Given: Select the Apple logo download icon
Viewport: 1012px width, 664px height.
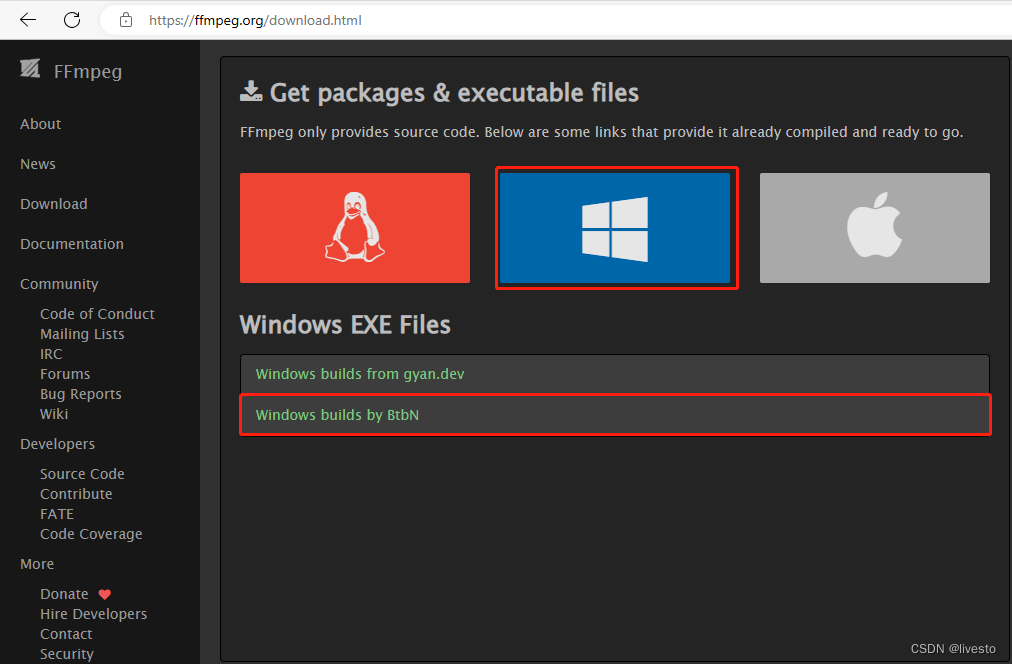Looking at the screenshot, I should tap(873, 227).
